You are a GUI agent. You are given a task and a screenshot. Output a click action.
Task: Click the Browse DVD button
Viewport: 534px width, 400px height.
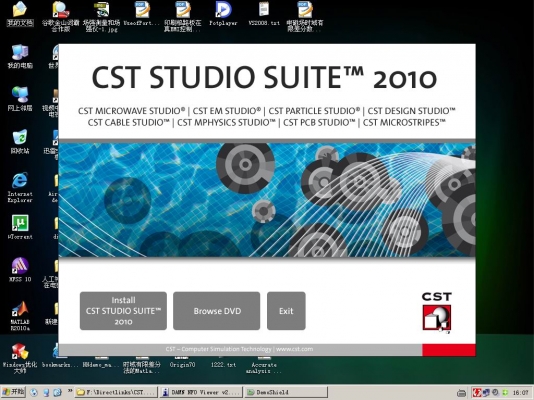217,311
